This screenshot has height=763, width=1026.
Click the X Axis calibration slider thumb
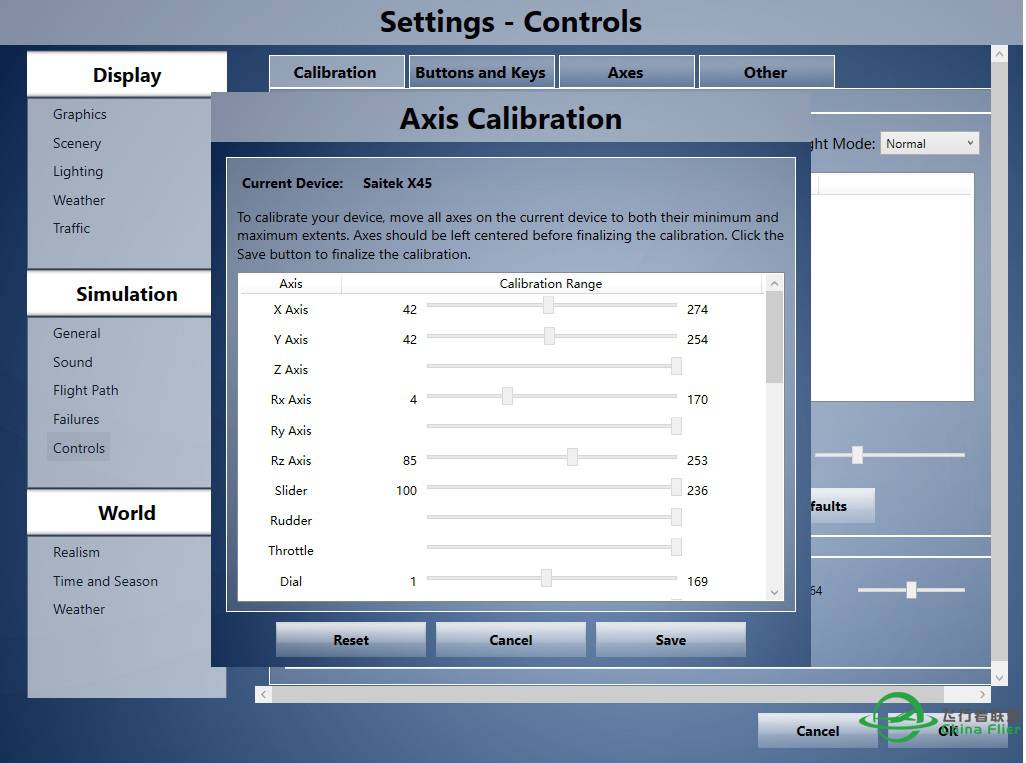pos(548,306)
